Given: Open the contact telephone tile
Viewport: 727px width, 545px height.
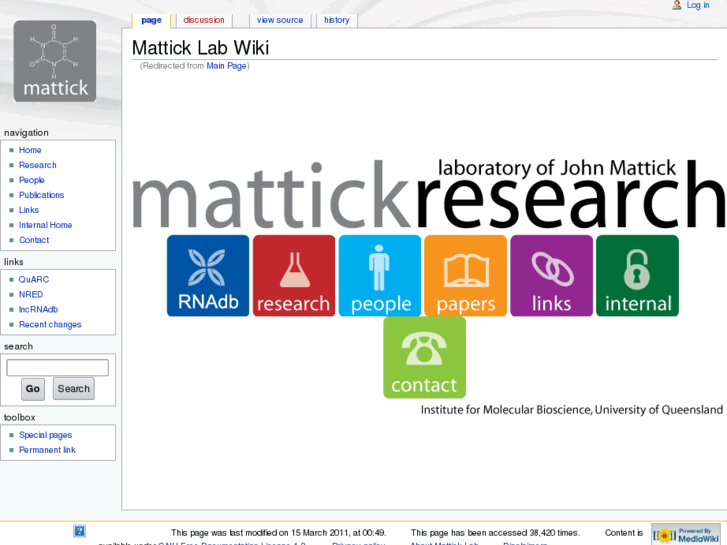Looking at the screenshot, I should point(424,358).
